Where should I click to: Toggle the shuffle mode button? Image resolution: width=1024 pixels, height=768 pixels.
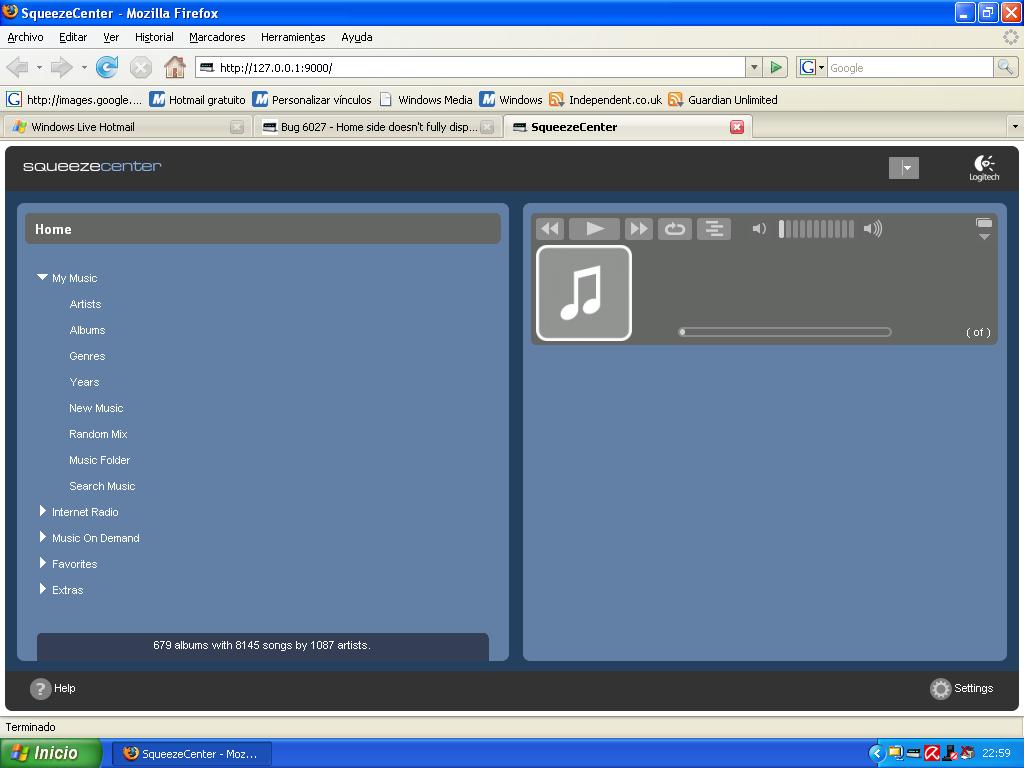point(714,229)
